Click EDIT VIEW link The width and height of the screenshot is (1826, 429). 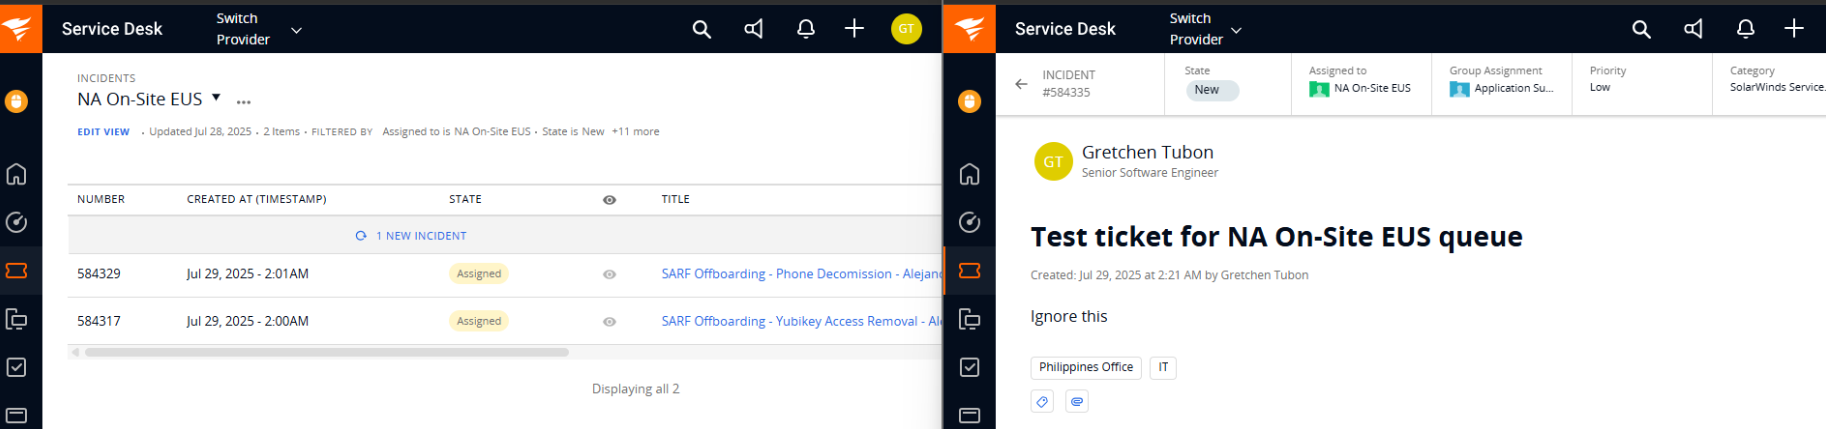pyautogui.click(x=104, y=132)
